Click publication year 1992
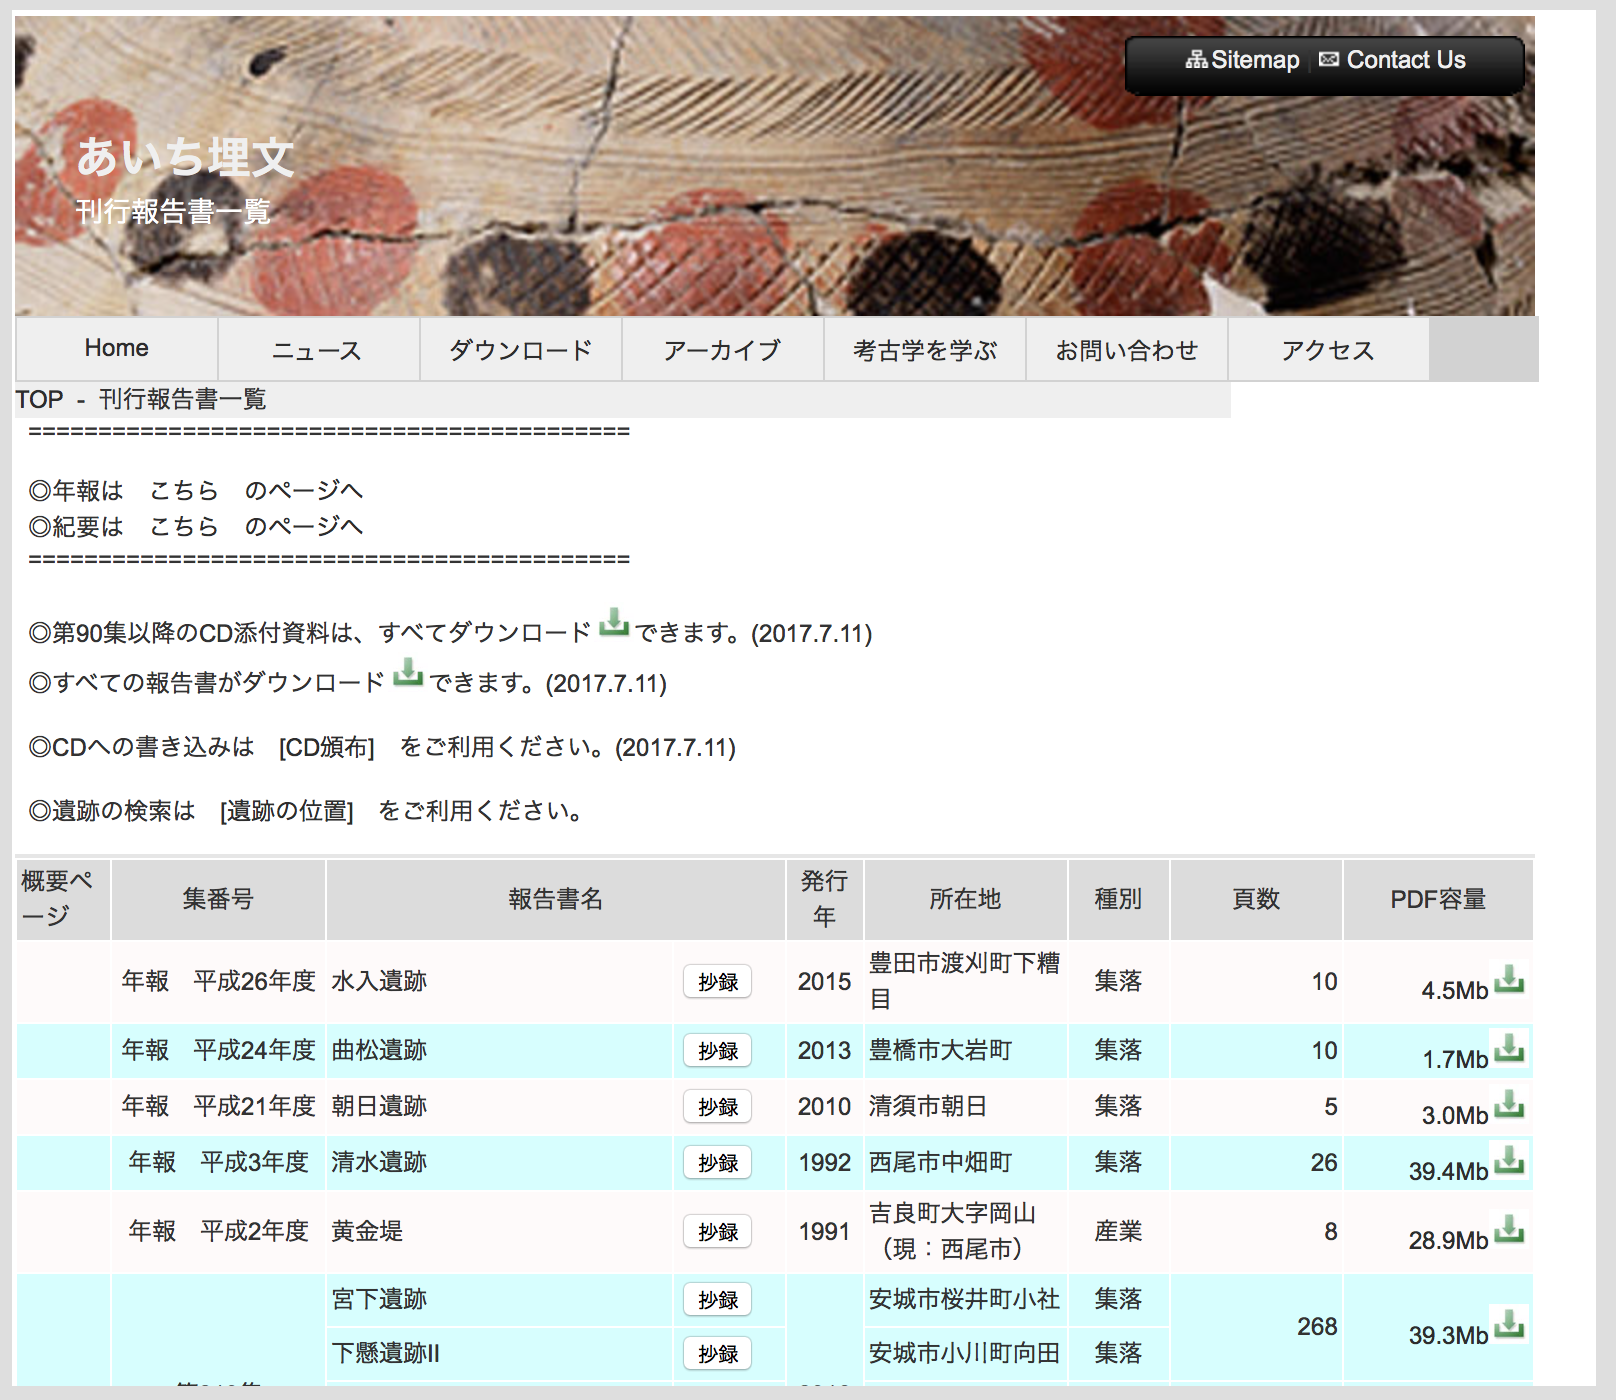 pyautogui.click(x=825, y=1162)
